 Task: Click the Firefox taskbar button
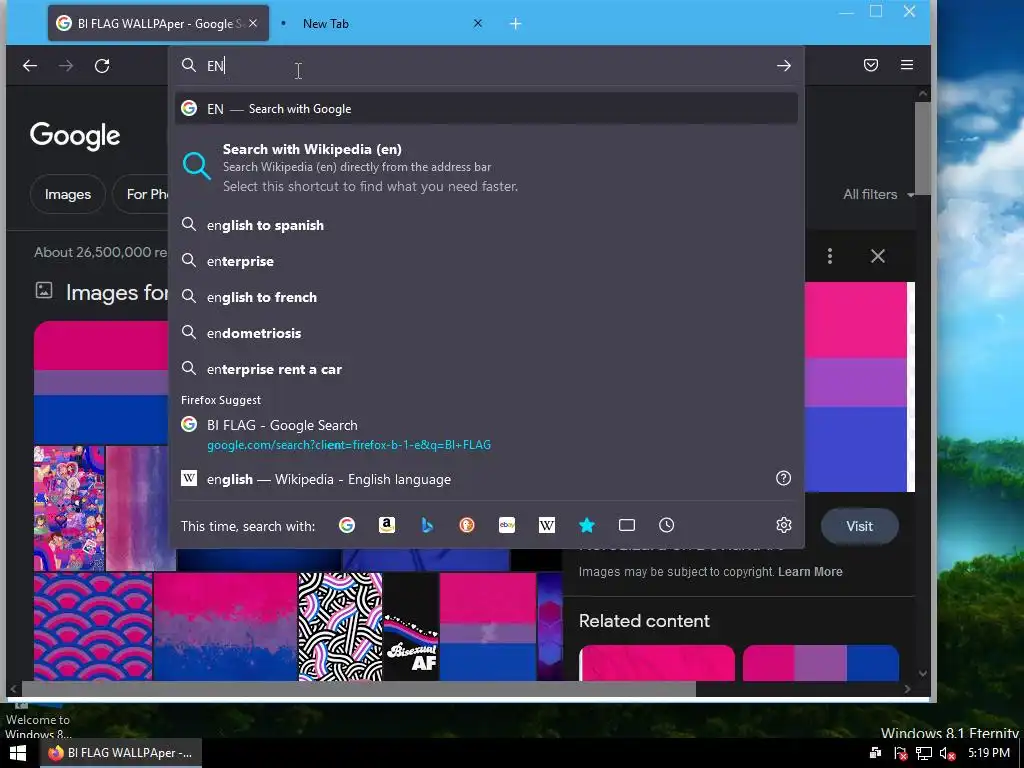coord(121,753)
